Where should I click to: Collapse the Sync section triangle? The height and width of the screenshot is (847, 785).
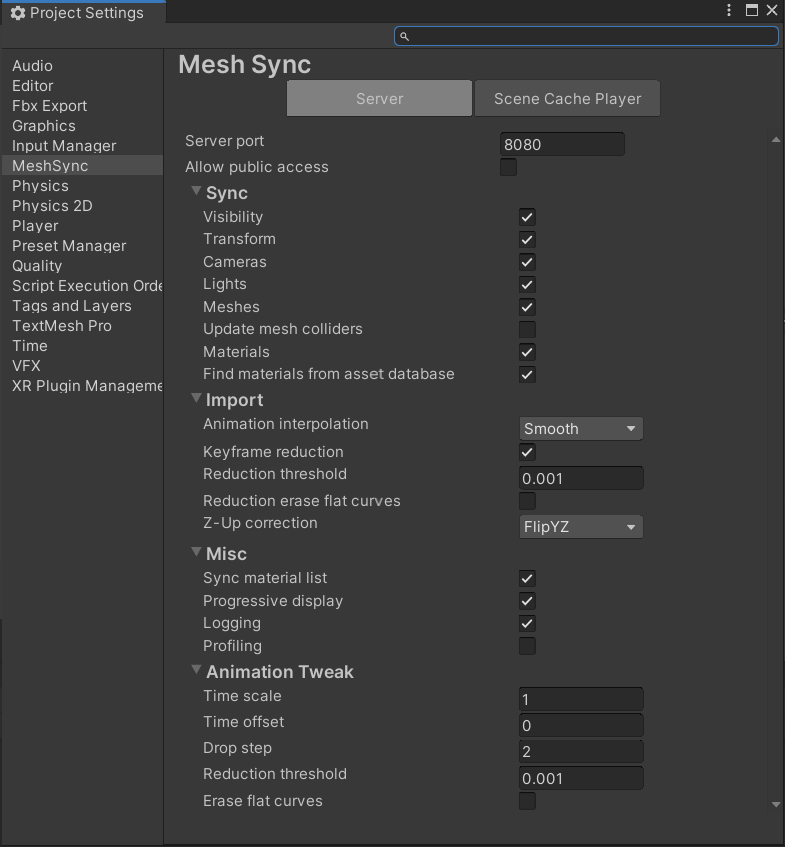(x=196, y=192)
